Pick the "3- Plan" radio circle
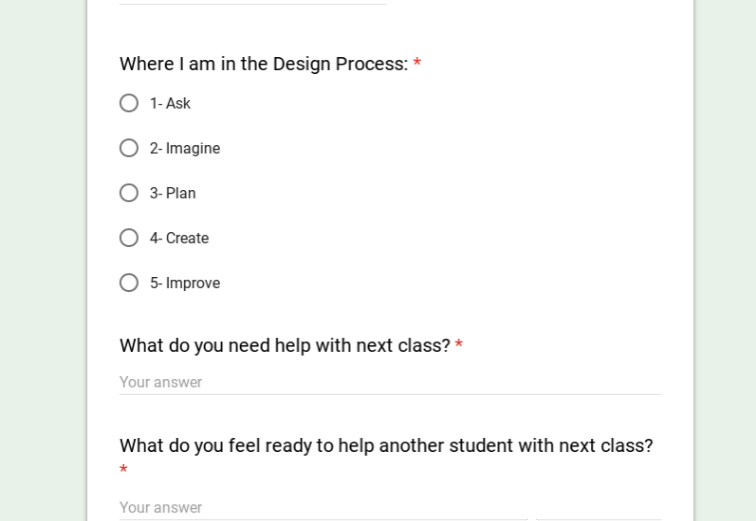Image resolution: width=756 pixels, height=521 pixels. (129, 193)
